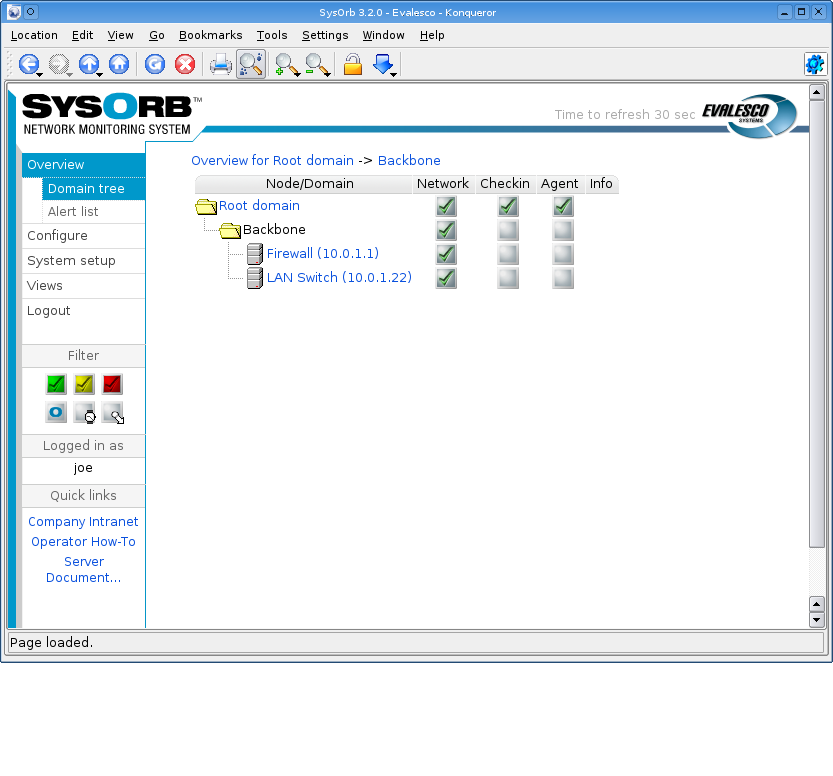Click Firewall Agent status box
This screenshot has width=833, height=776.
tap(563, 254)
